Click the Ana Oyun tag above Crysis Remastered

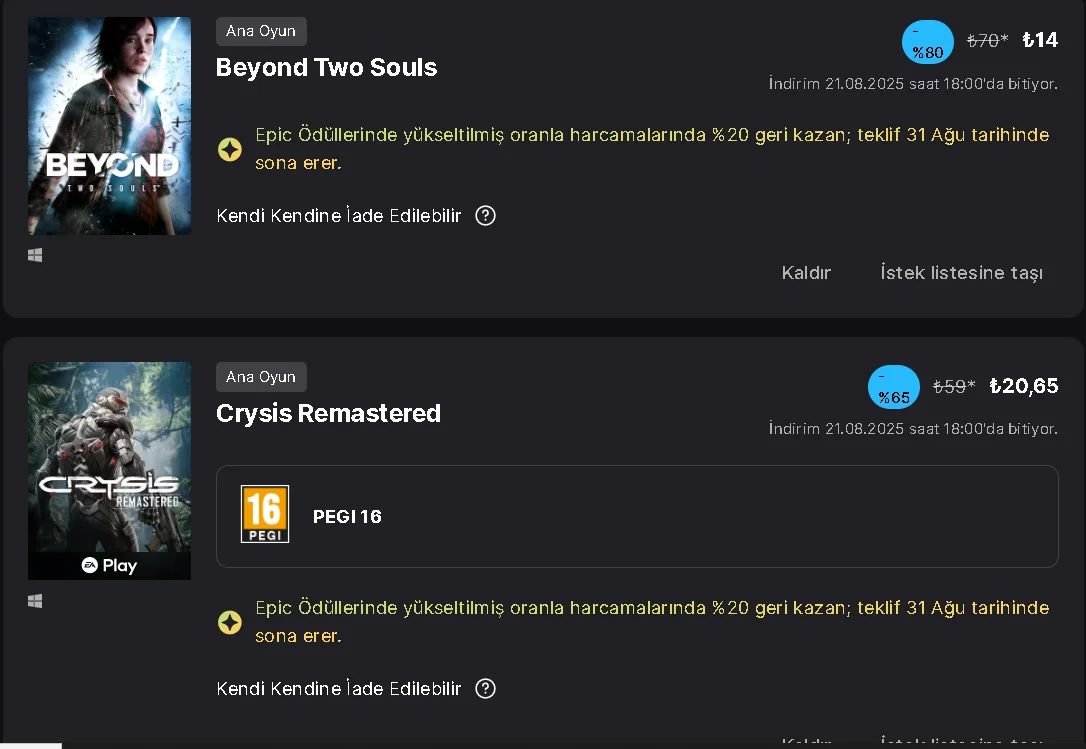(x=261, y=377)
